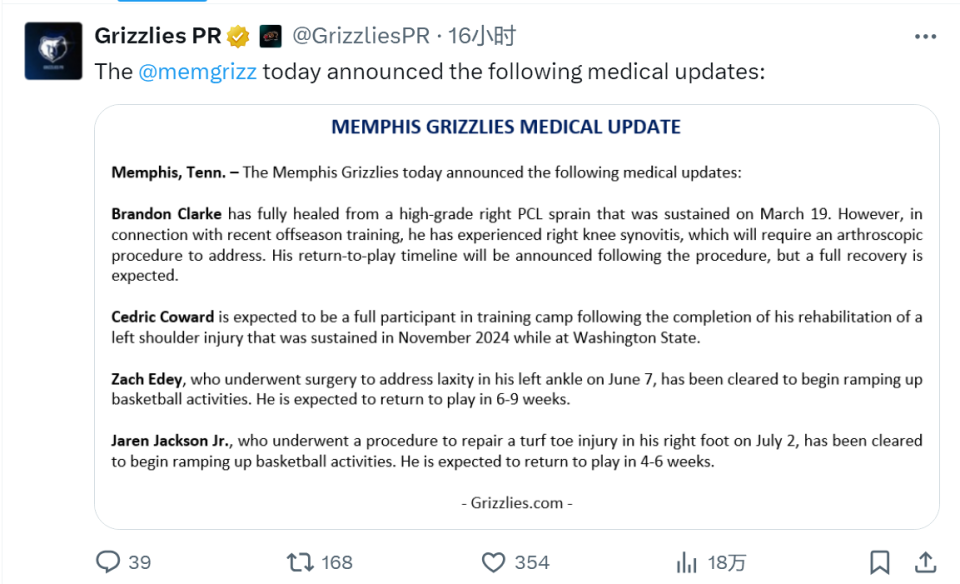Open the reply comment icon
The width and height of the screenshot is (960, 584).
[x=108, y=561]
